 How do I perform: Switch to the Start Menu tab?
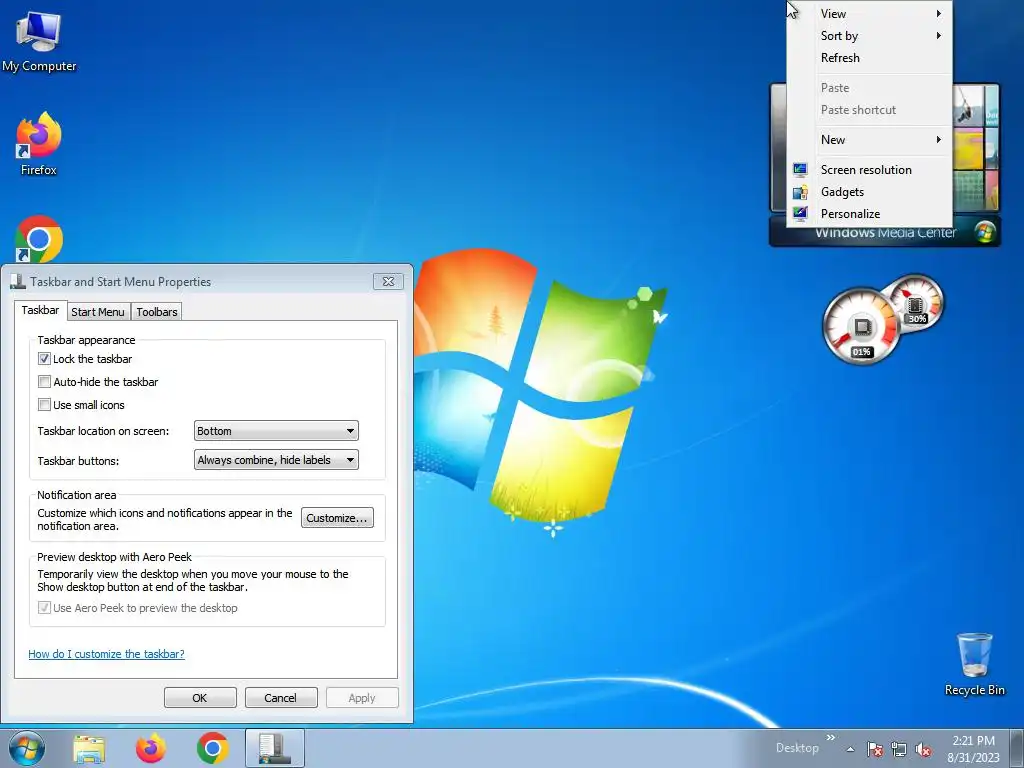click(x=97, y=312)
